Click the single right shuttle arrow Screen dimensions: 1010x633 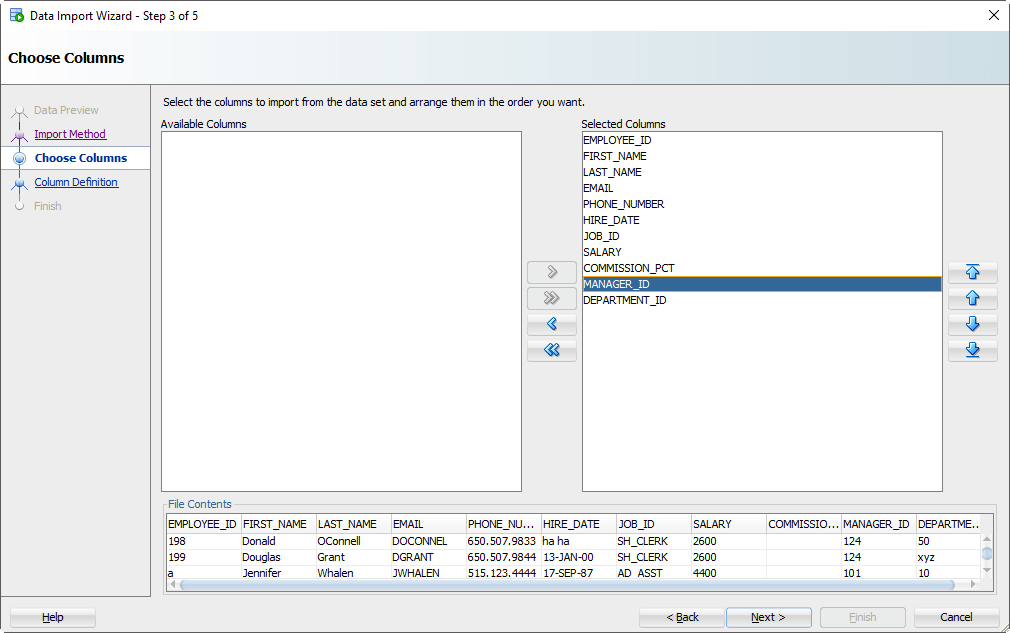point(552,272)
